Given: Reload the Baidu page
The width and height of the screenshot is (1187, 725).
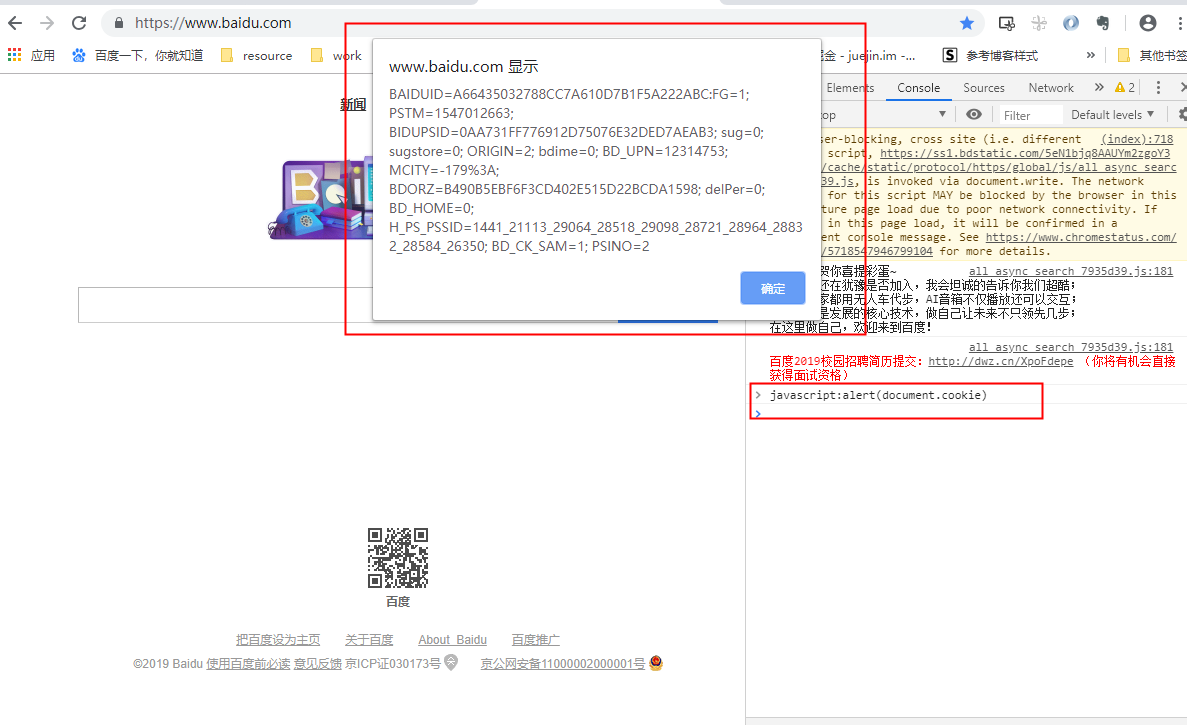Looking at the screenshot, I should [79, 23].
